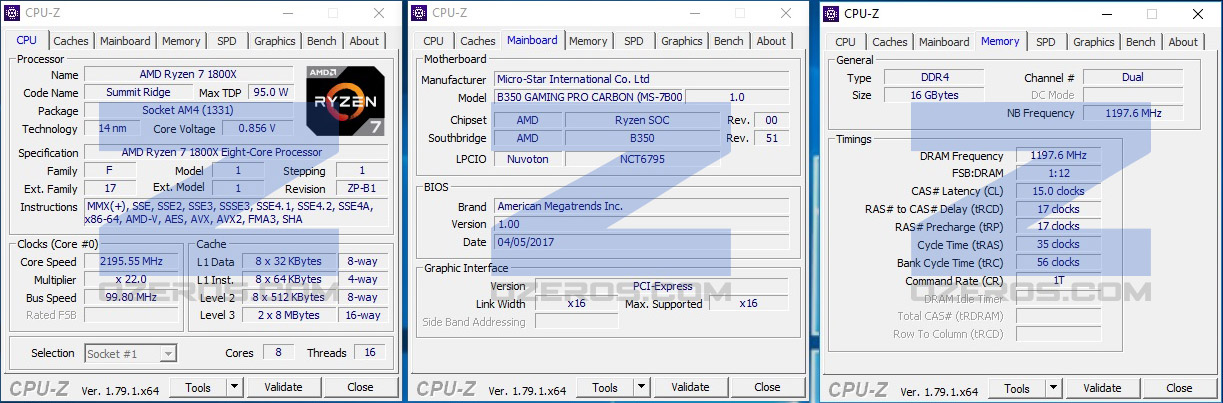1223x403 pixels.
Task: Select the Memory tab in the middle window
Action: point(588,41)
